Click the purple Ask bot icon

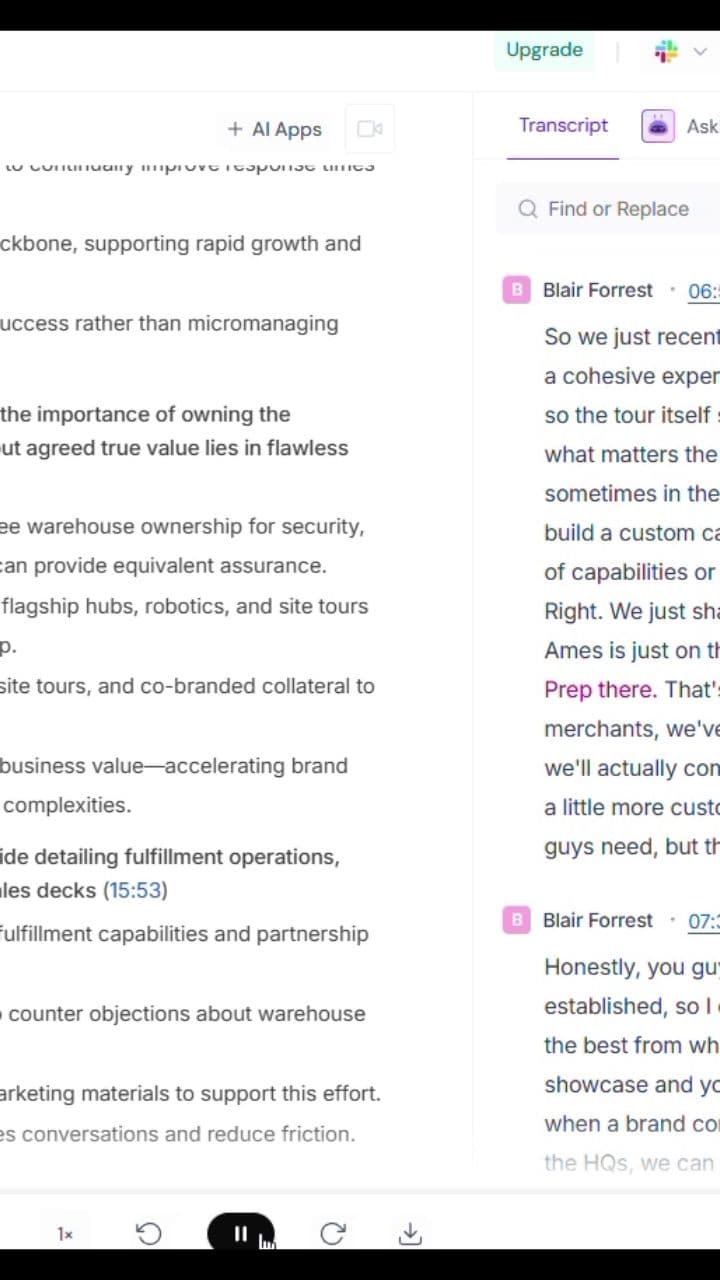point(658,126)
